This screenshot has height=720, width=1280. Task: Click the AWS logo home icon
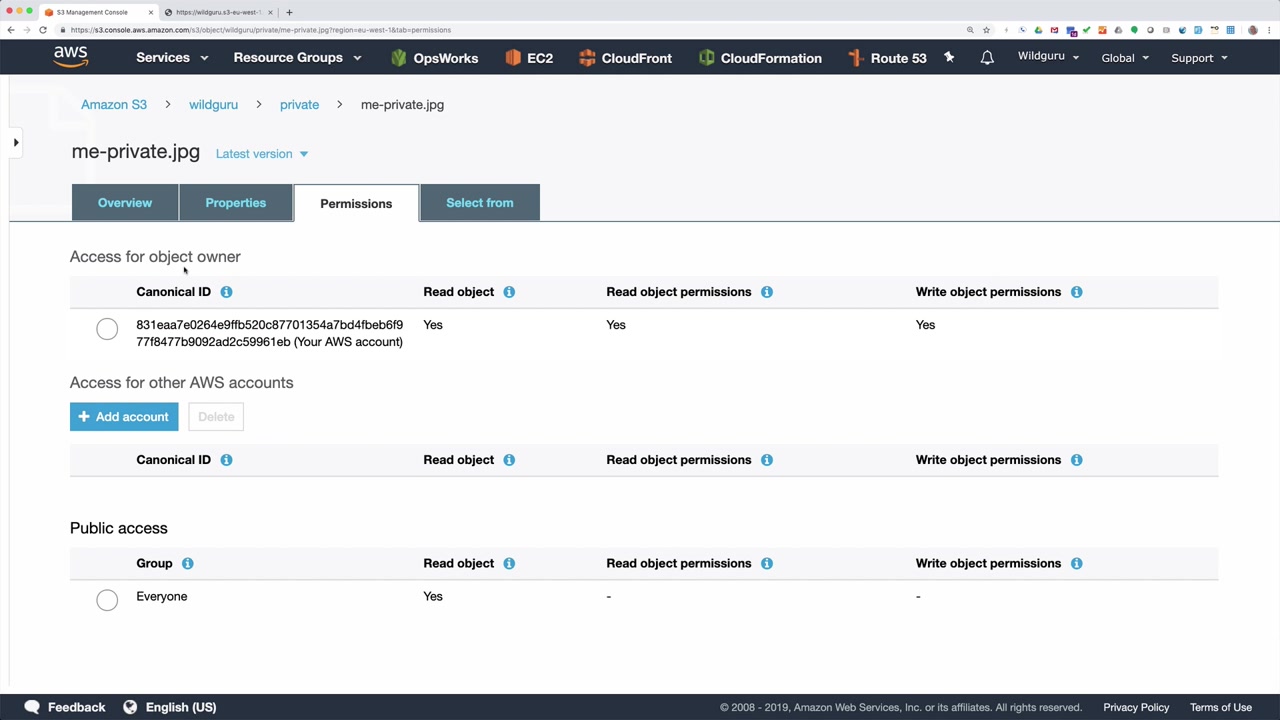pos(71,57)
